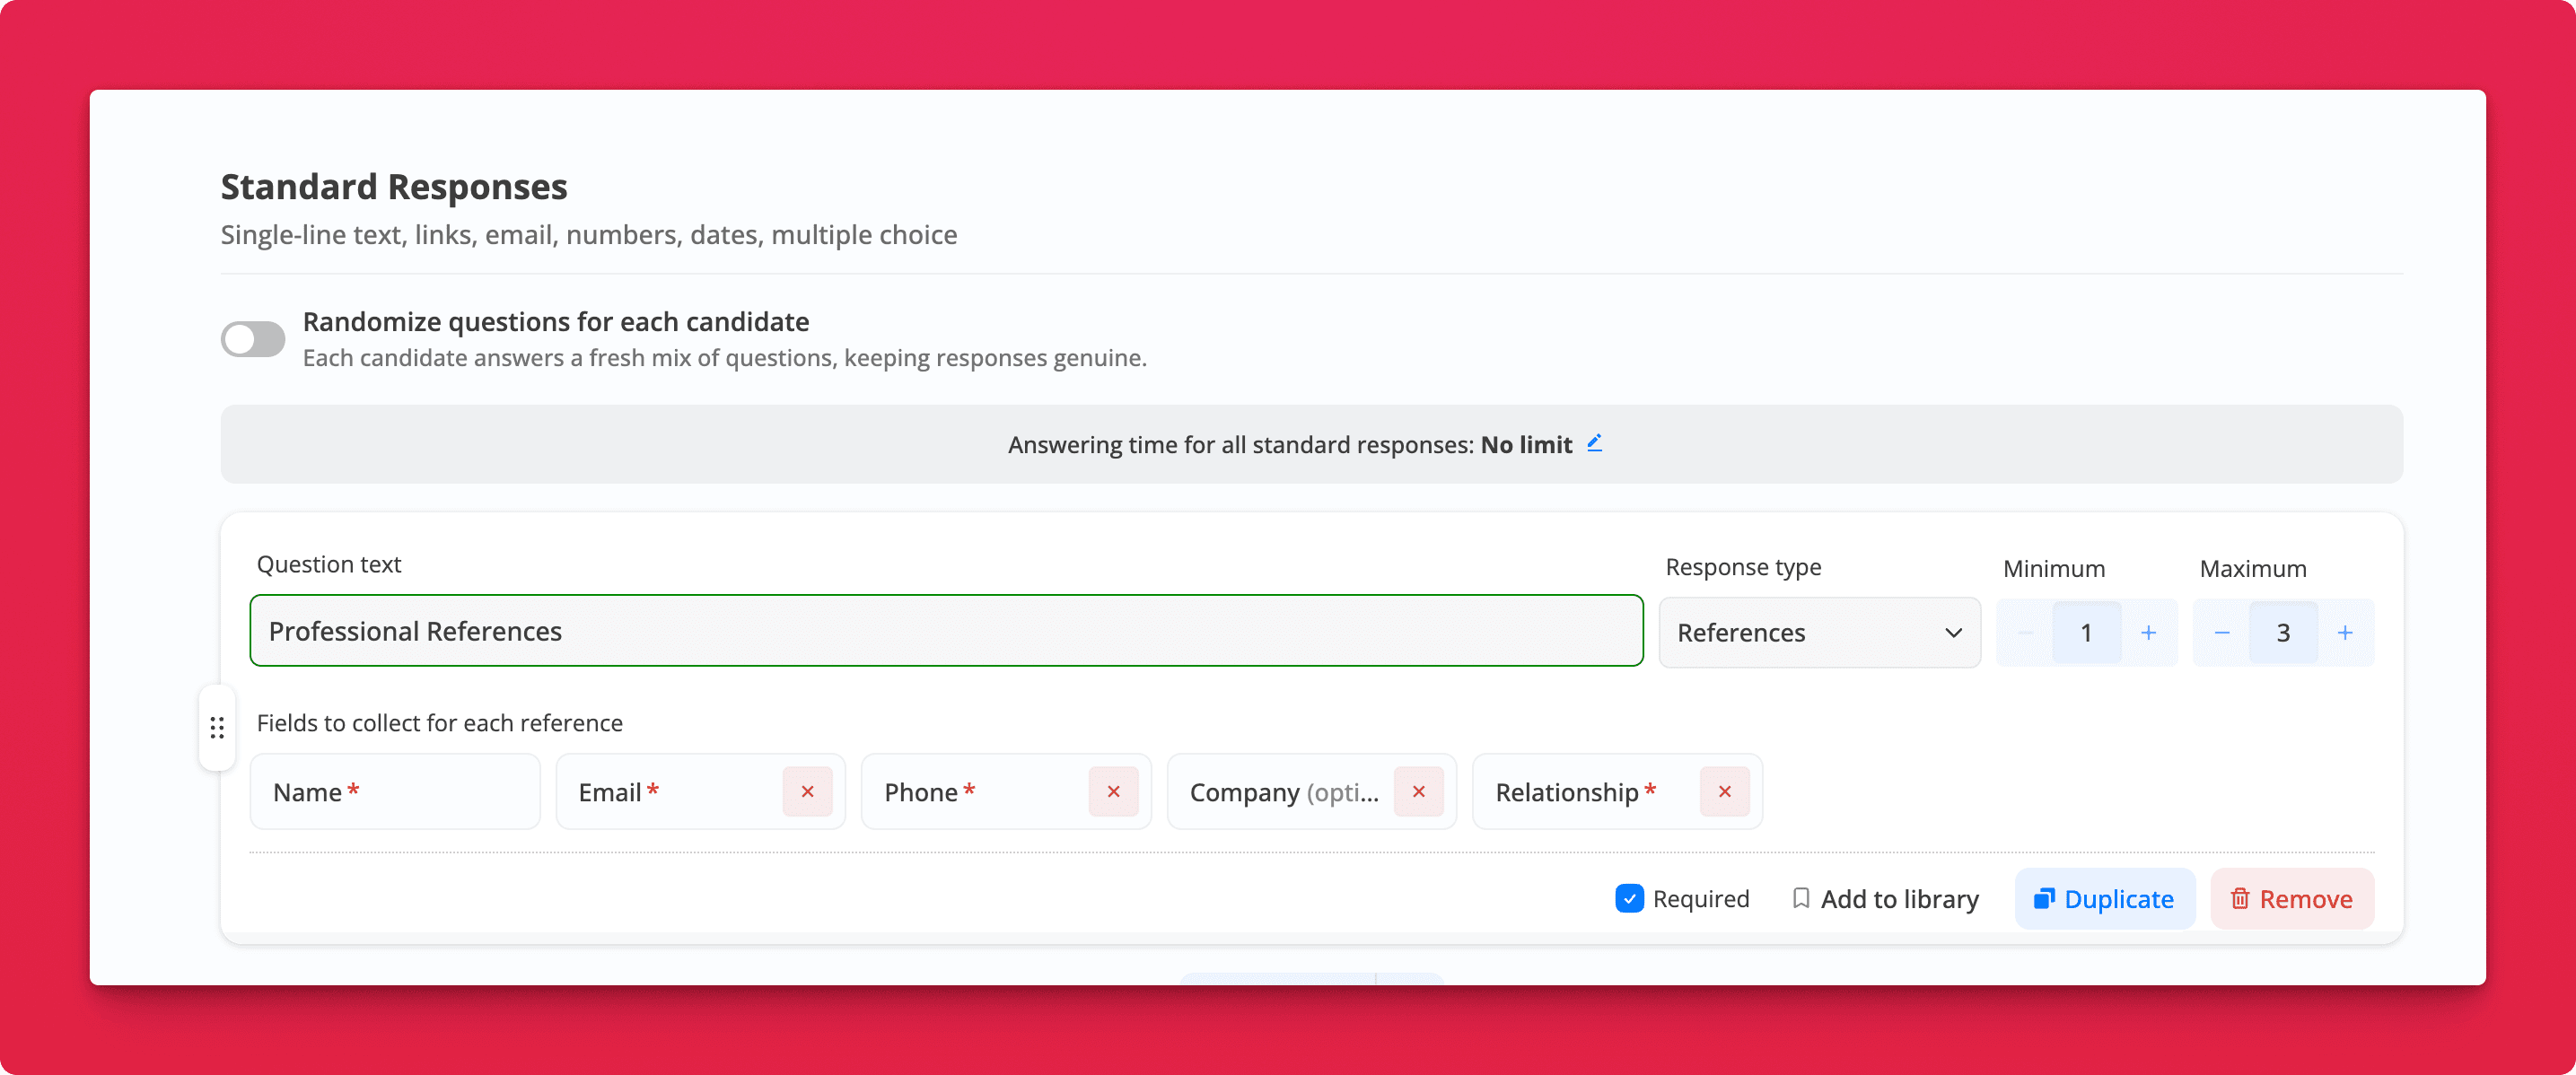Image resolution: width=2576 pixels, height=1075 pixels.
Task: Toggle Randomize questions for each candidate switch
Action: [x=252, y=339]
